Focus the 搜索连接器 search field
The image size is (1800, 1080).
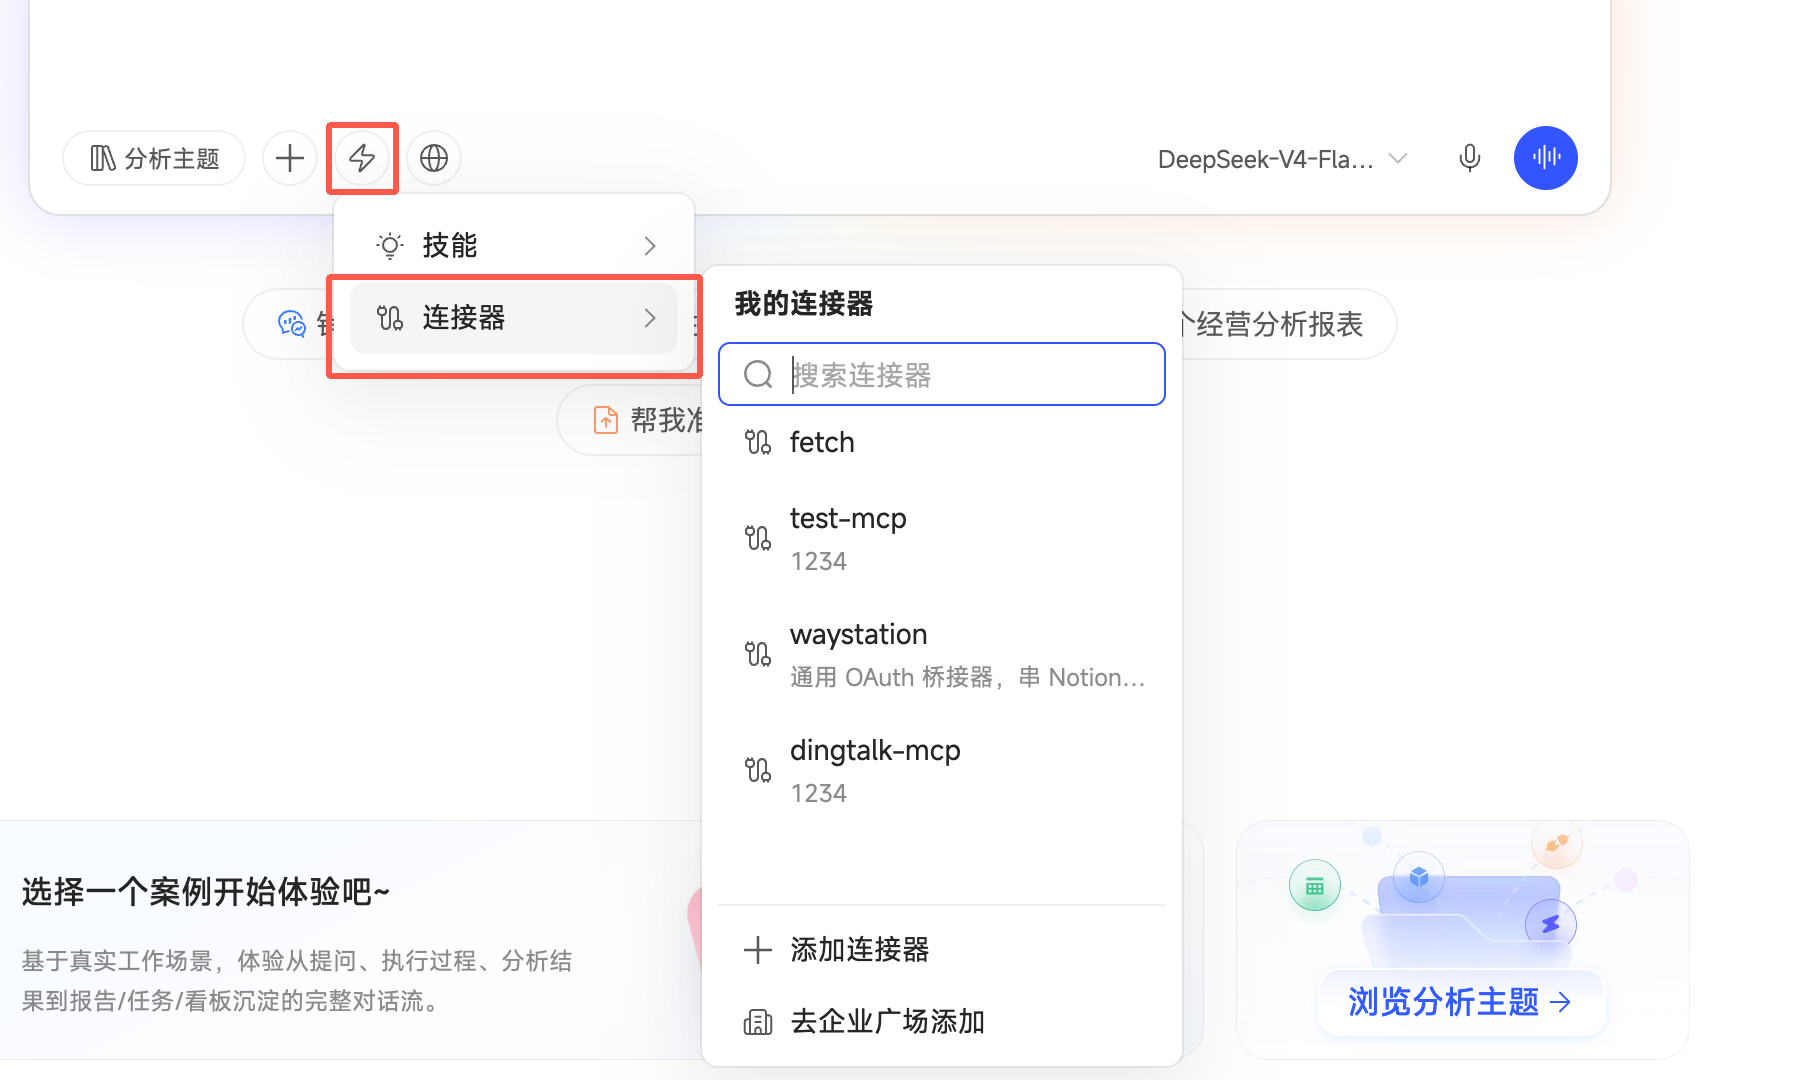point(942,374)
